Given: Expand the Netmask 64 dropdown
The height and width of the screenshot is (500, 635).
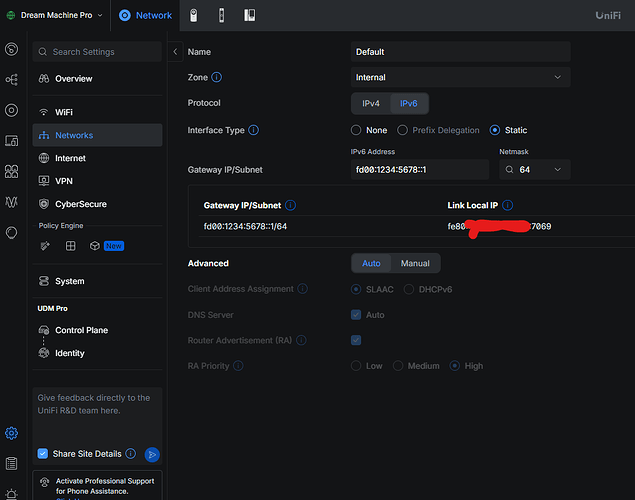Looking at the screenshot, I should coord(535,170).
